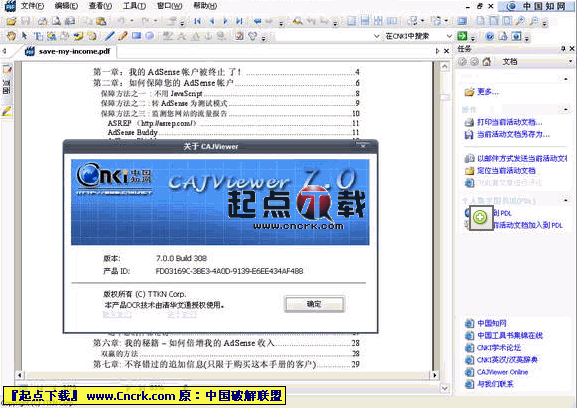This screenshot has height=408, width=577.
Task: Send document by email toolbar icon
Action: pyautogui.click(x=70, y=21)
